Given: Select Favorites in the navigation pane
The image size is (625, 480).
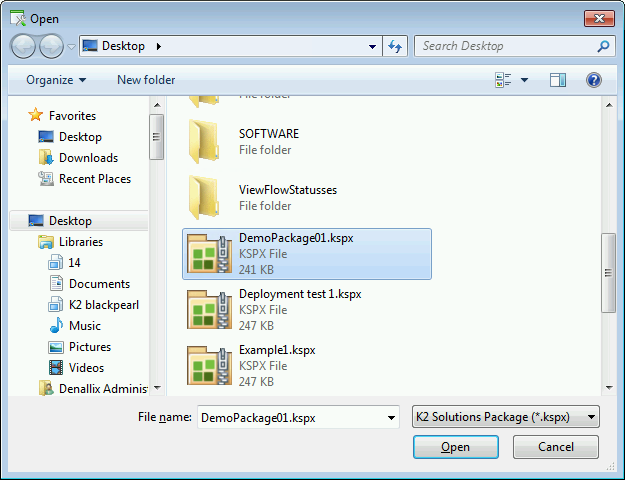Looking at the screenshot, I should tap(73, 116).
